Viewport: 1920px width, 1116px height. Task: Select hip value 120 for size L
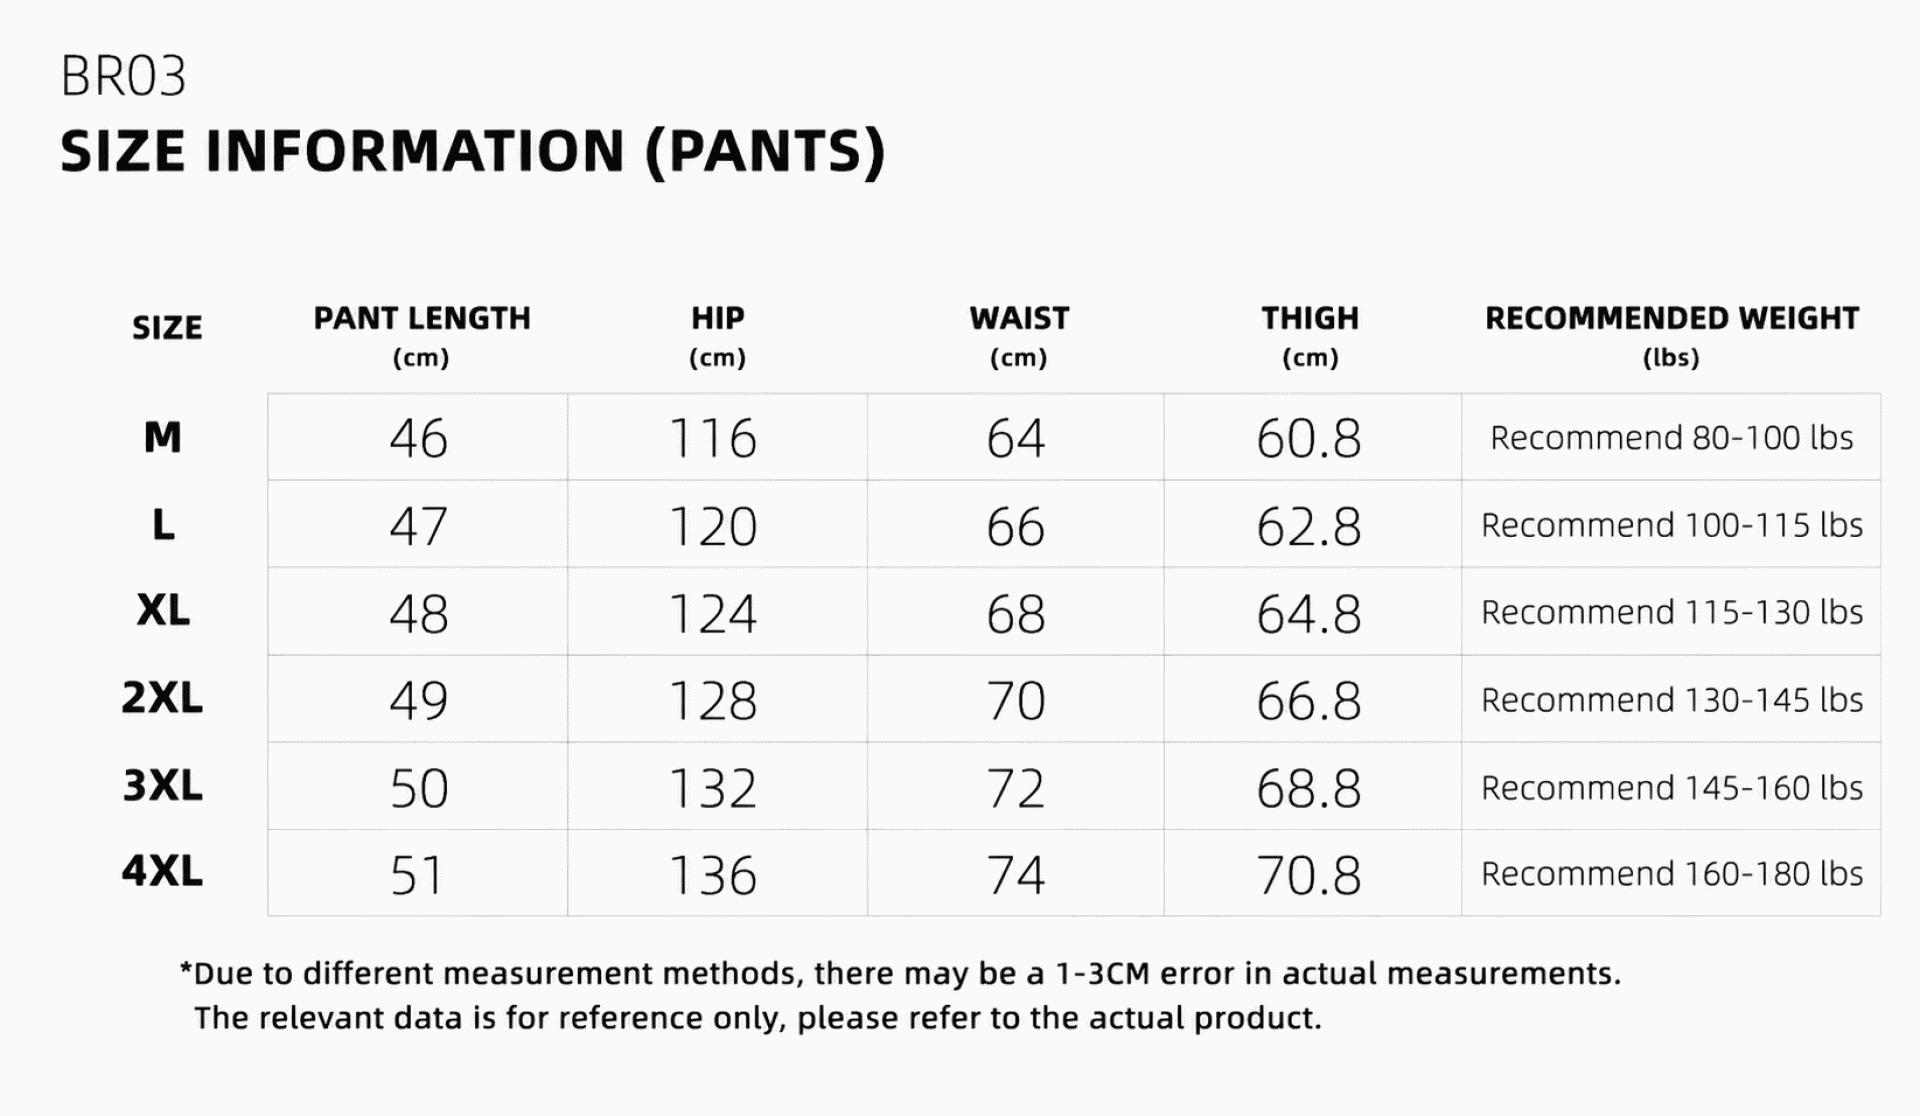pyautogui.click(x=713, y=526)
